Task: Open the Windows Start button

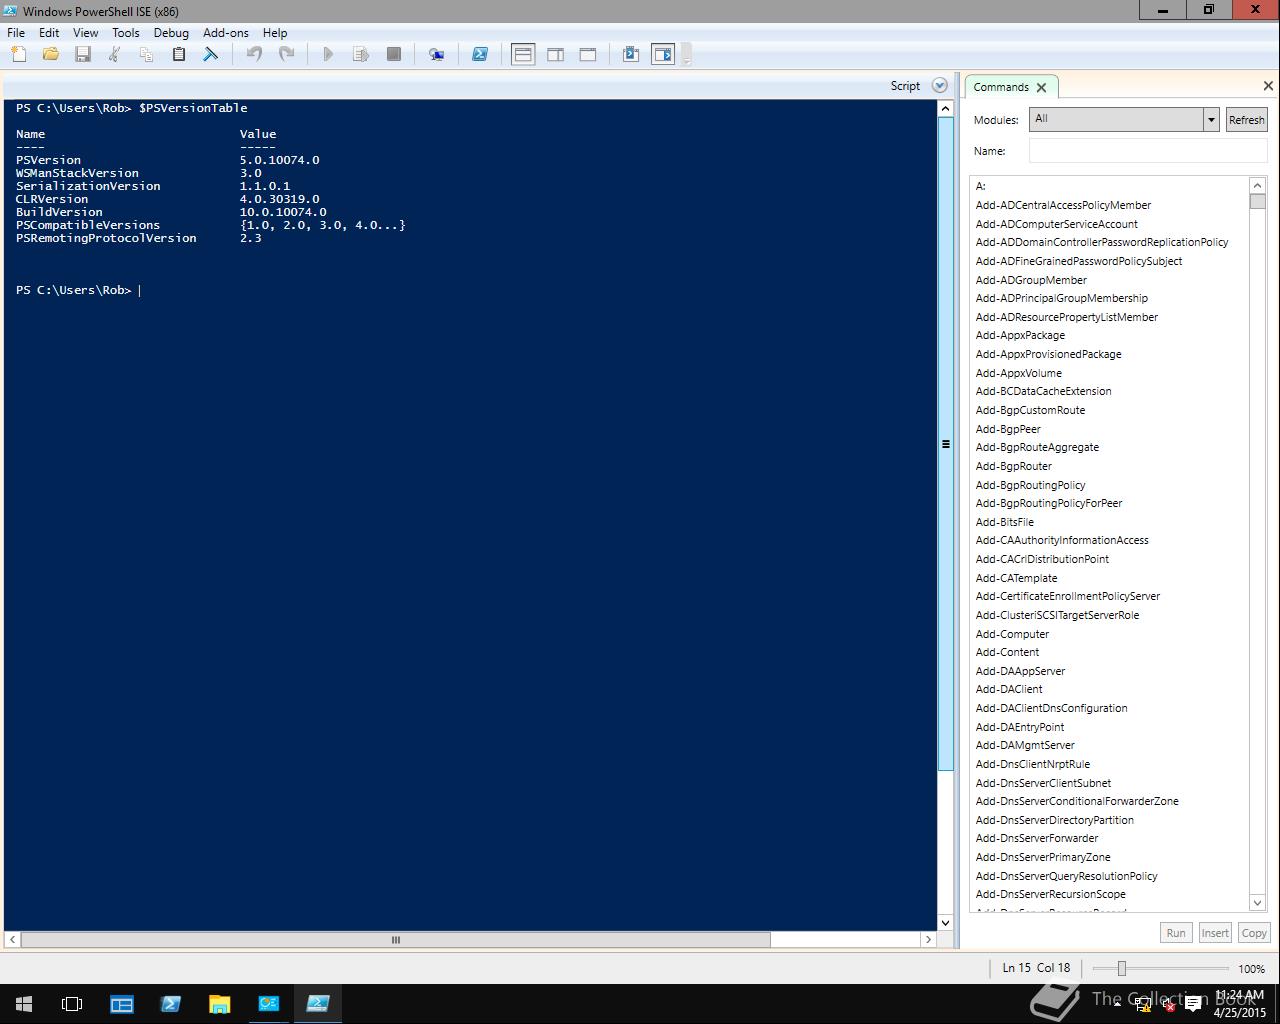Action: point(24,1004)
